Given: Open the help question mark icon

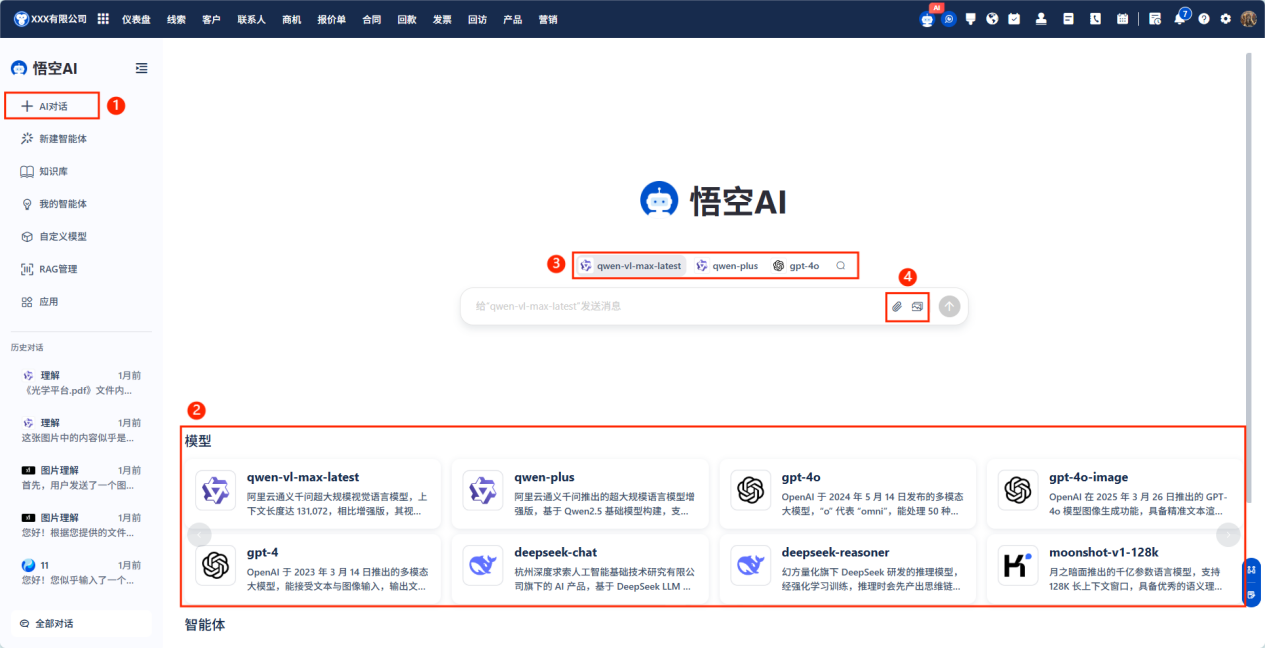Looking at the screenshot, I should click(x=1204, y=19).
